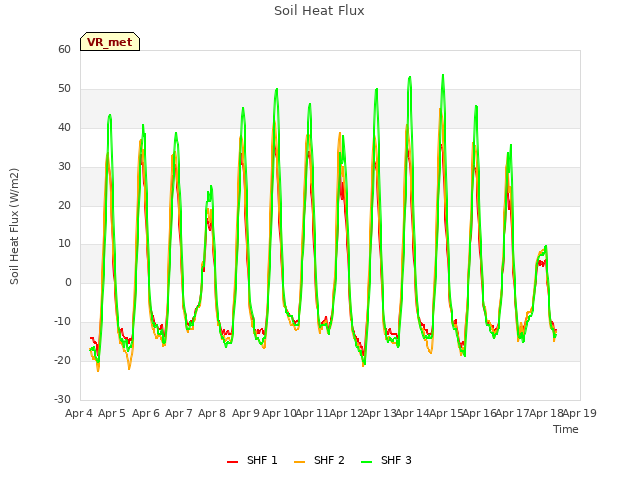Click the low green peak near Apr 18

point(545,246)
